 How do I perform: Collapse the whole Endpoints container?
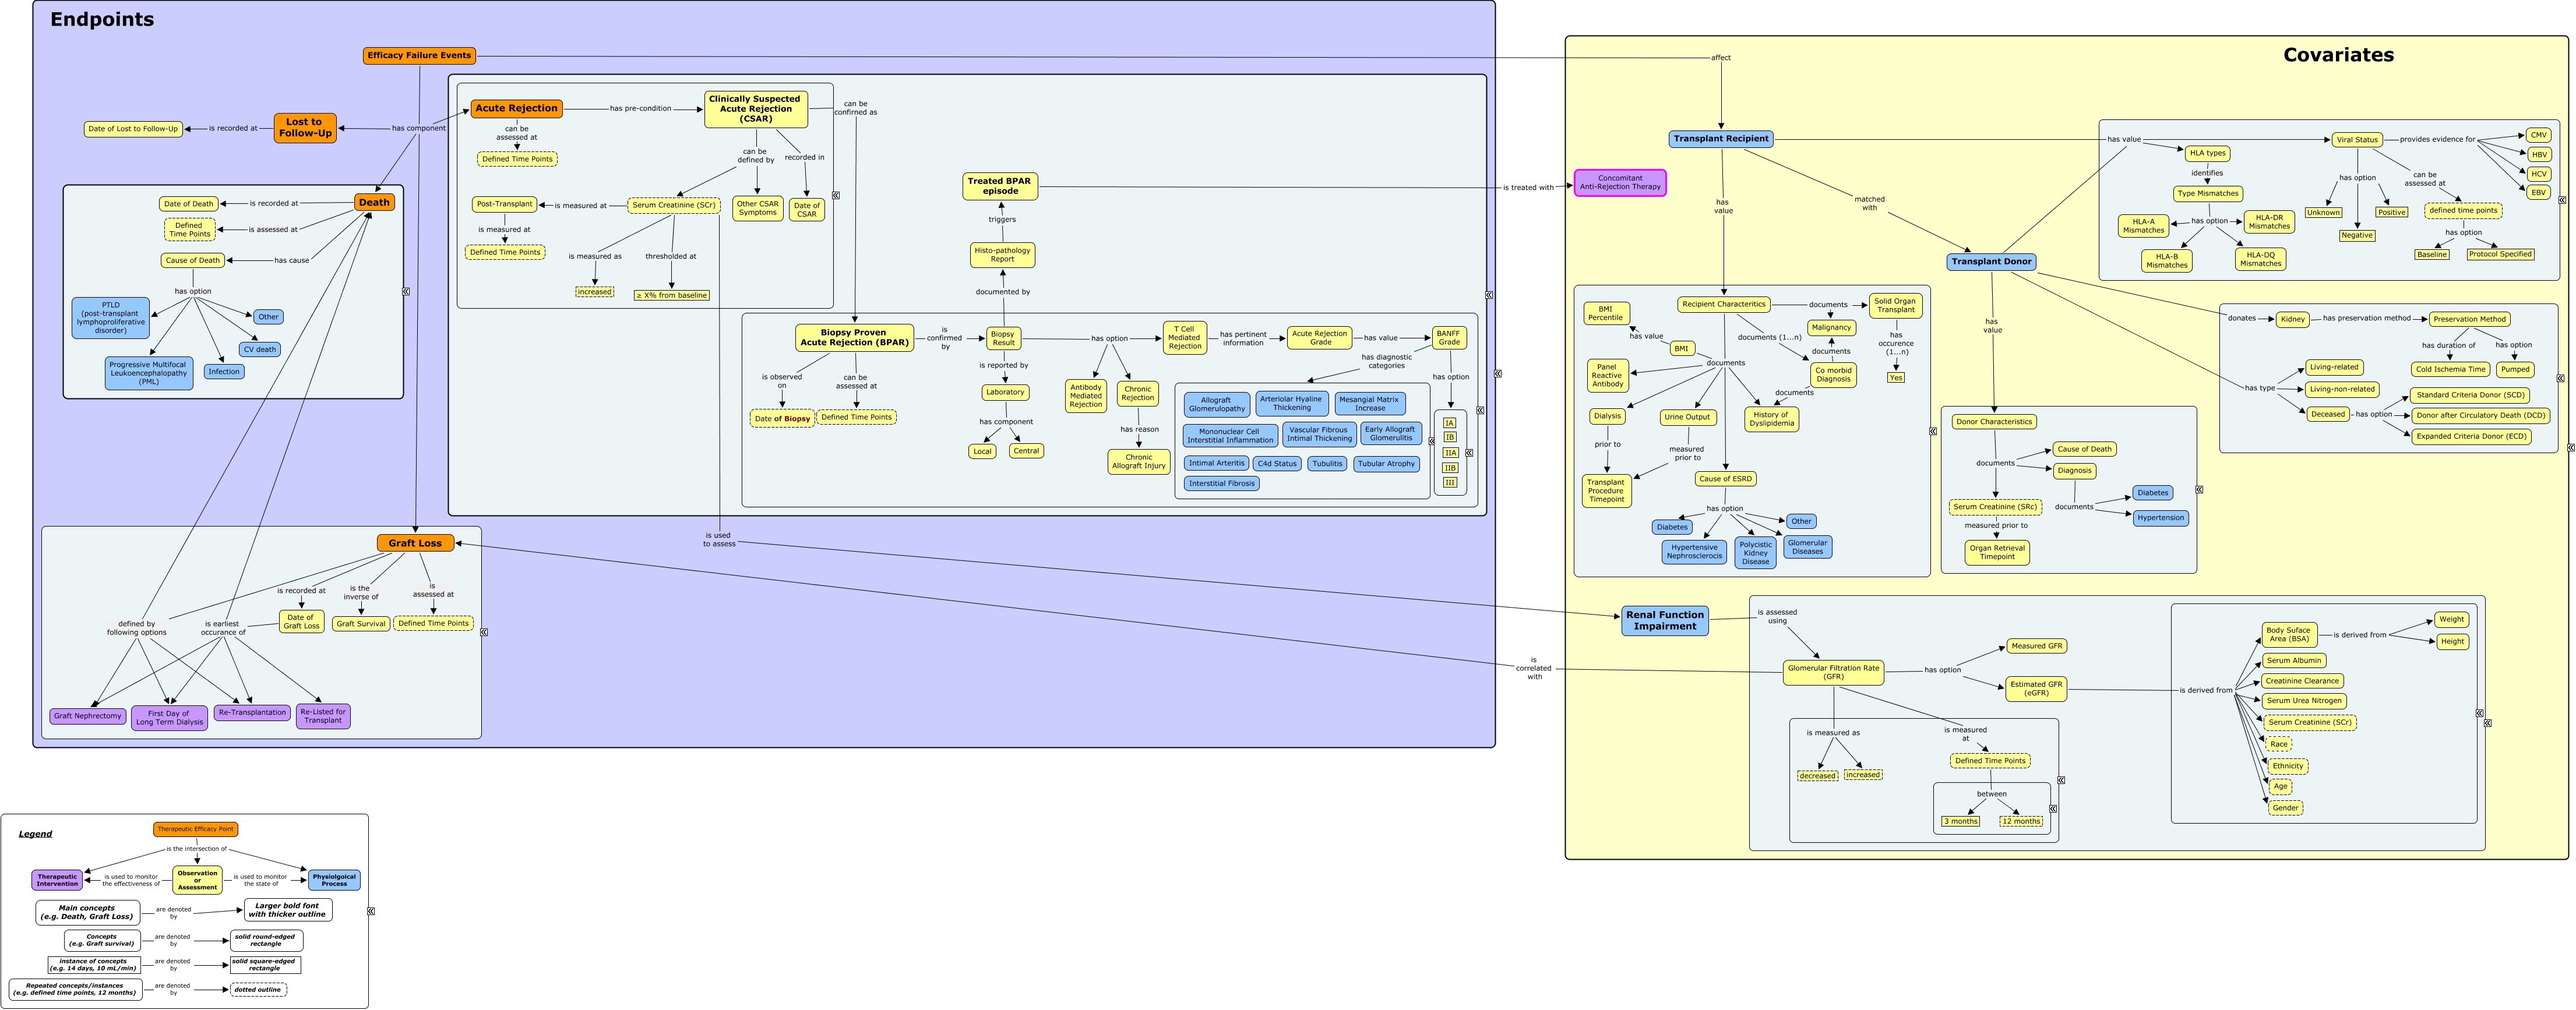point(1498,374)
